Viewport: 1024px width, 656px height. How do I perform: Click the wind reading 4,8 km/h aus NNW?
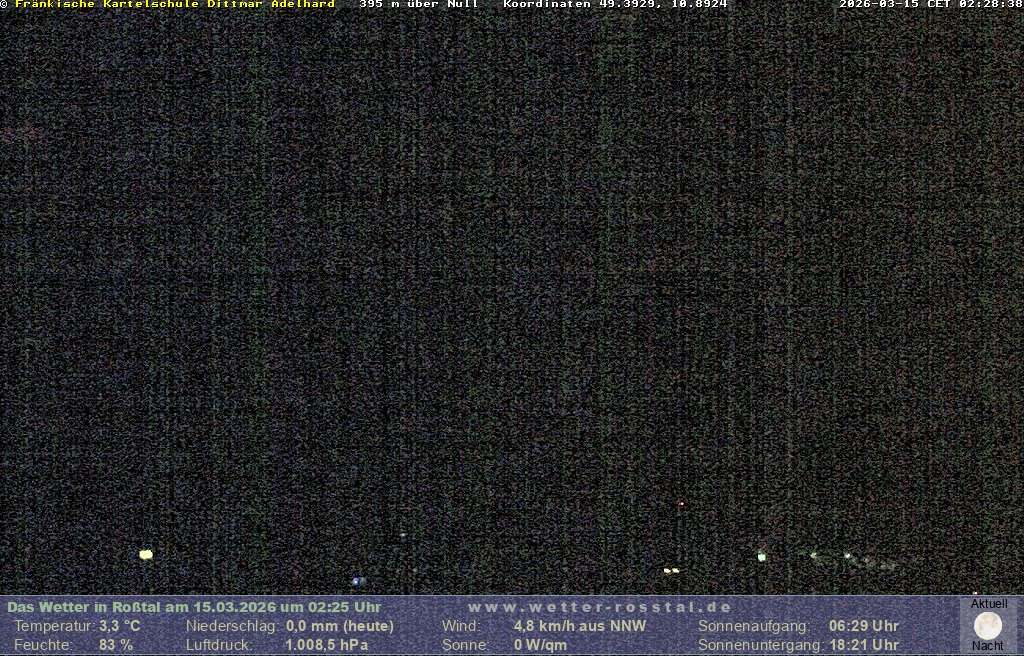coord(580,626)
